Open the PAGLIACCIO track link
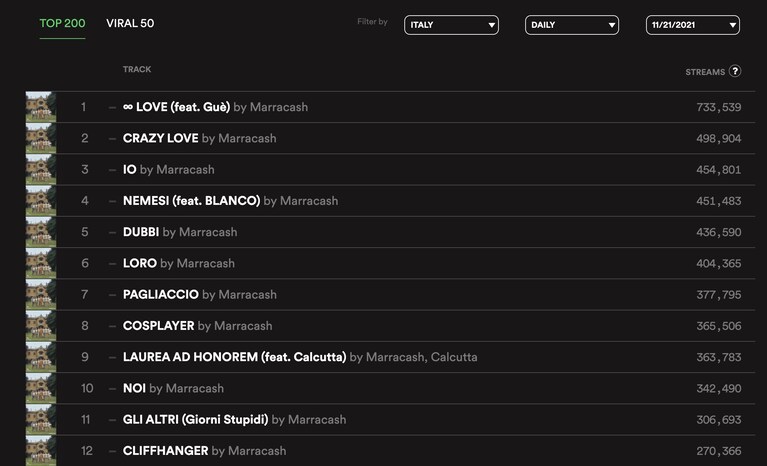Screen dimensions: 767x466 [160, 294]
